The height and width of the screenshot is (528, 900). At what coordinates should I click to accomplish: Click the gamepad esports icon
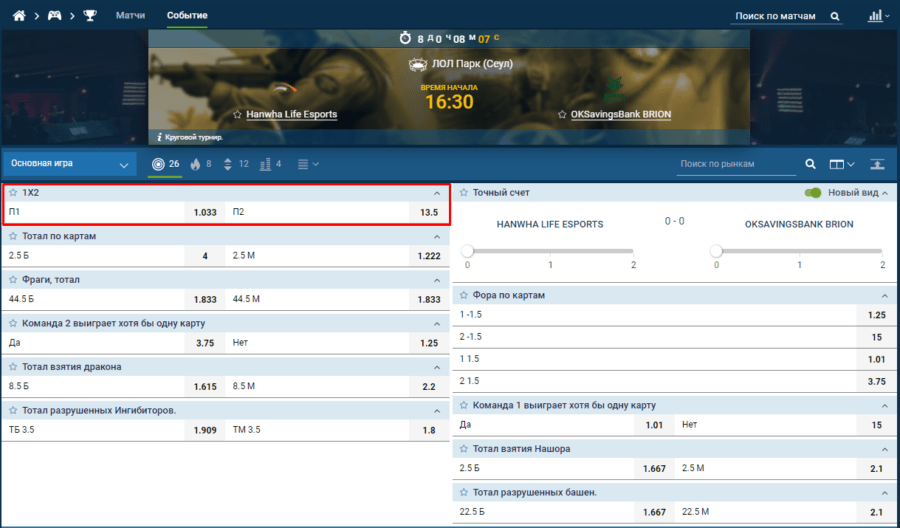click(55, 16)
